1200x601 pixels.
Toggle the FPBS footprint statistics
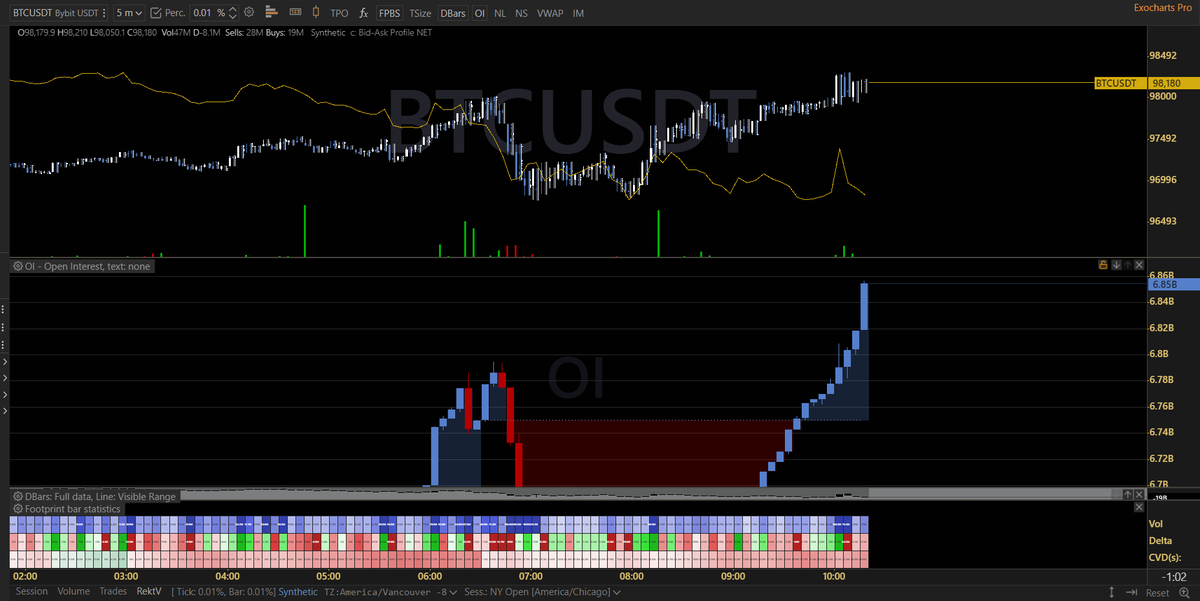click(x=390, y=13)
